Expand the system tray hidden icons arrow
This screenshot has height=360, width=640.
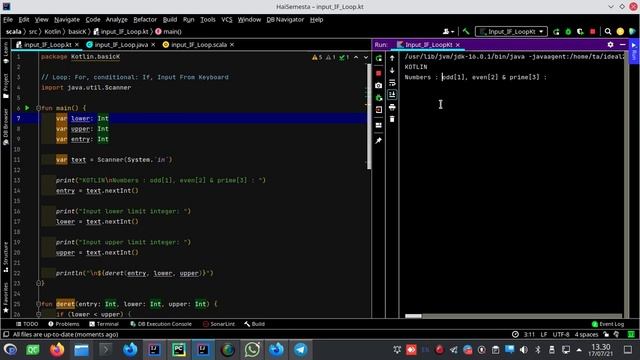tap(579, 350)
